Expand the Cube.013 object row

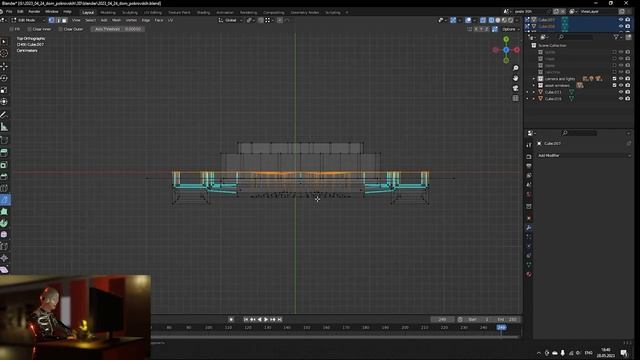pos(533,92)
